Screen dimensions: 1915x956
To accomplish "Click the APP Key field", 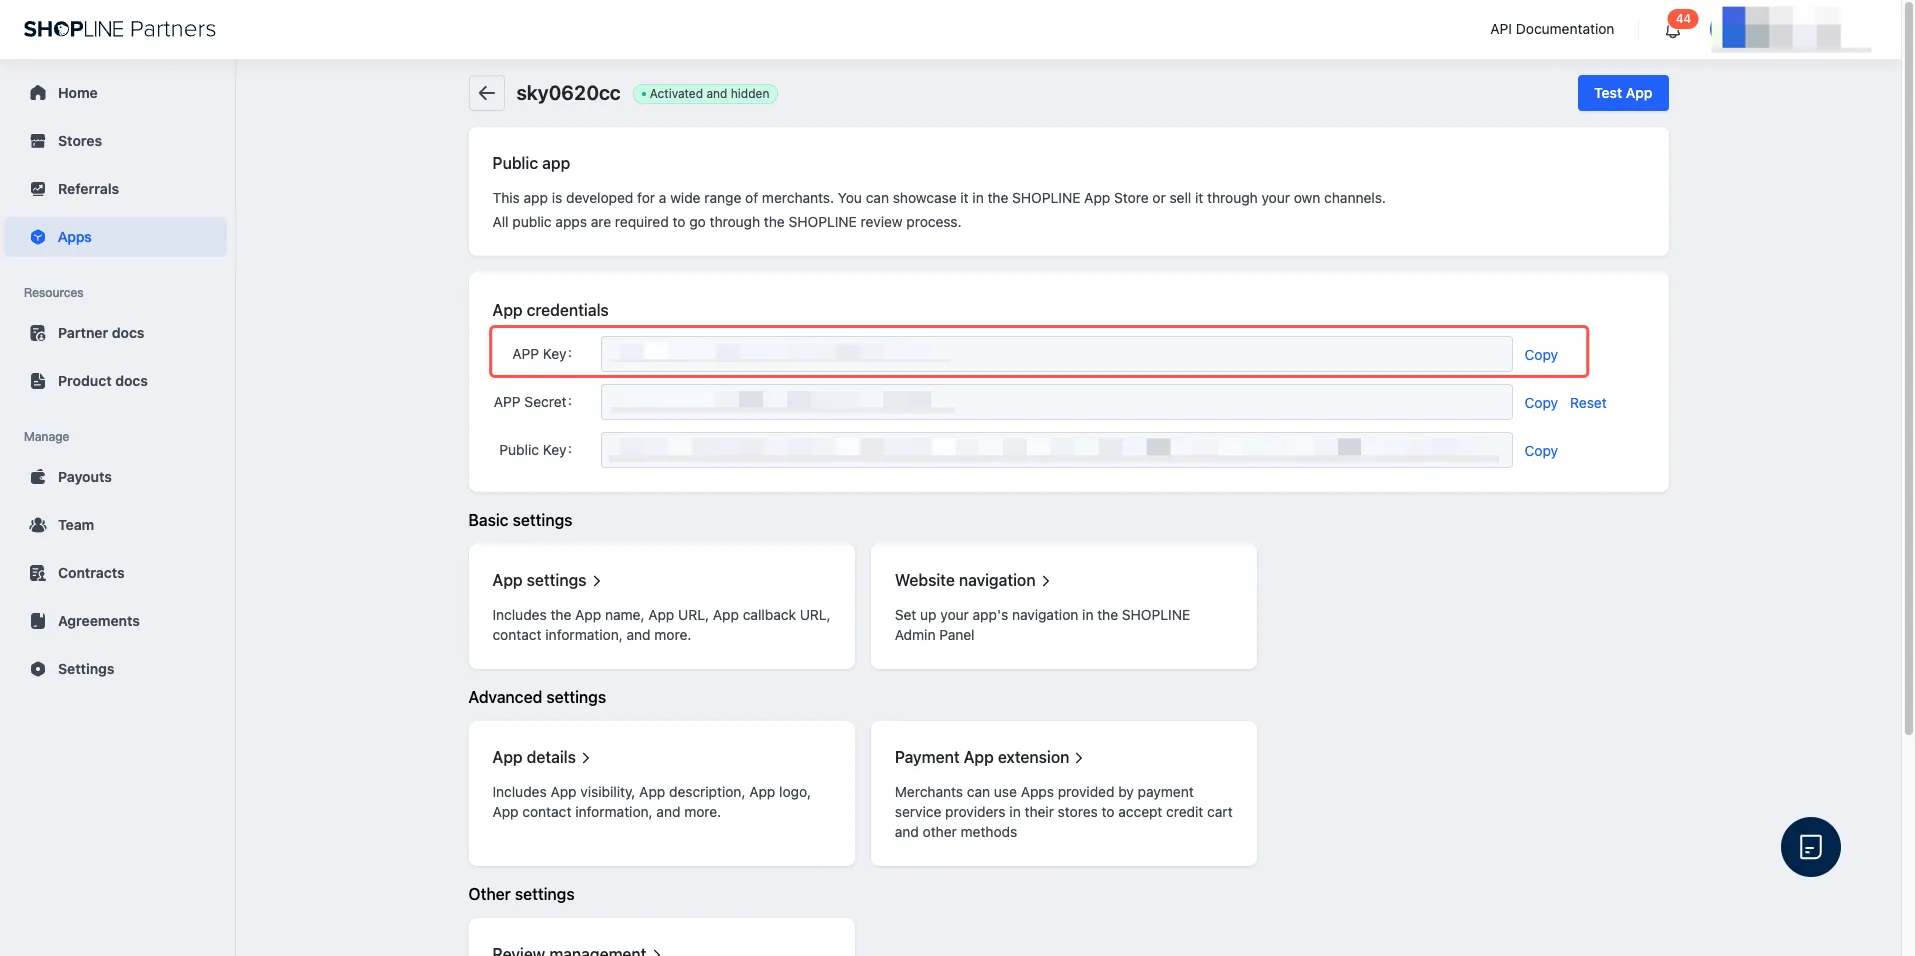I will click(1056, 354).
